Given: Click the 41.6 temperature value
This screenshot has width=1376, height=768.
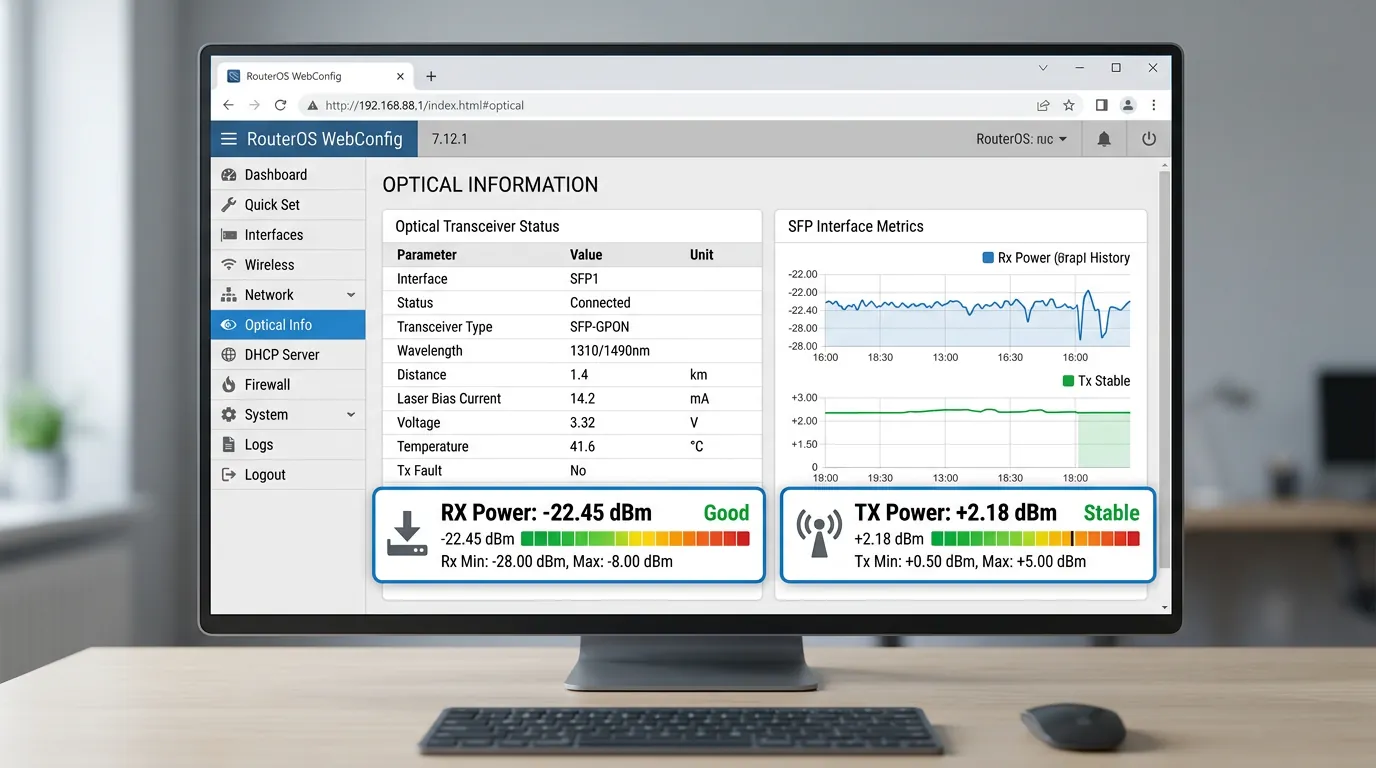Looking at the screenshot, I should tap(582, 447).
